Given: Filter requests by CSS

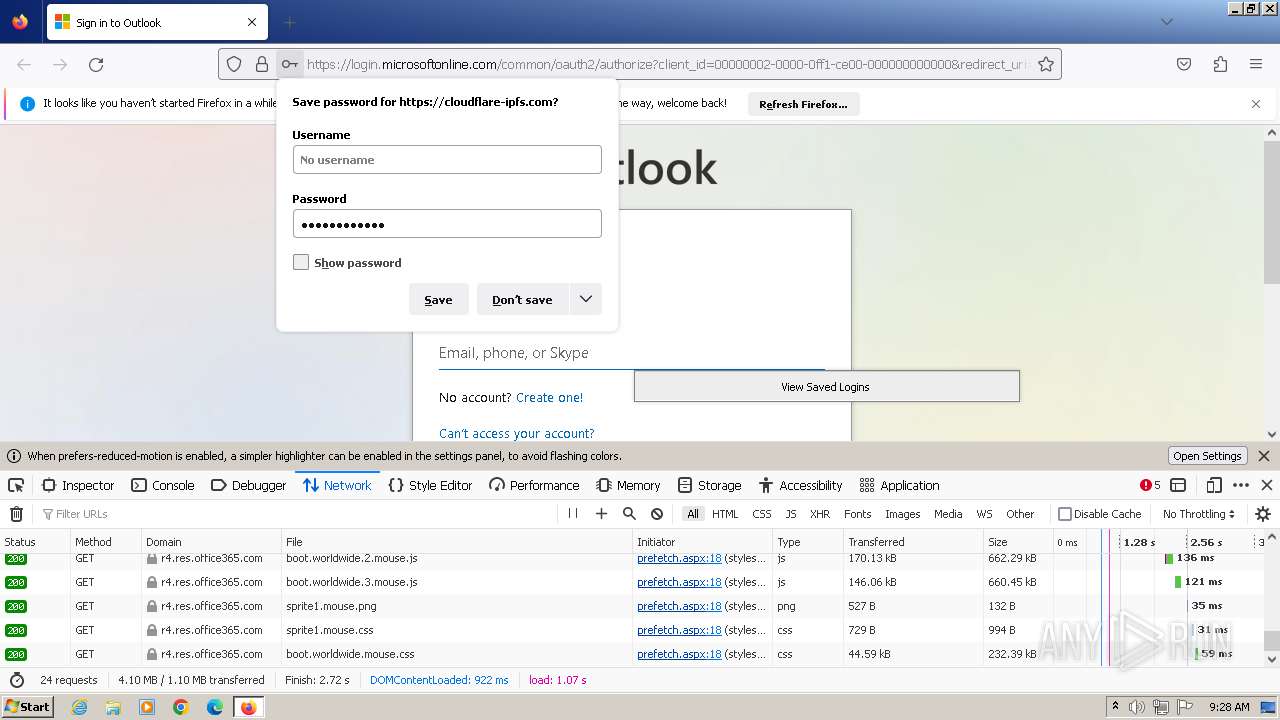Looking at the screenshot, I should pyautogui.click(x=762, y=514).
